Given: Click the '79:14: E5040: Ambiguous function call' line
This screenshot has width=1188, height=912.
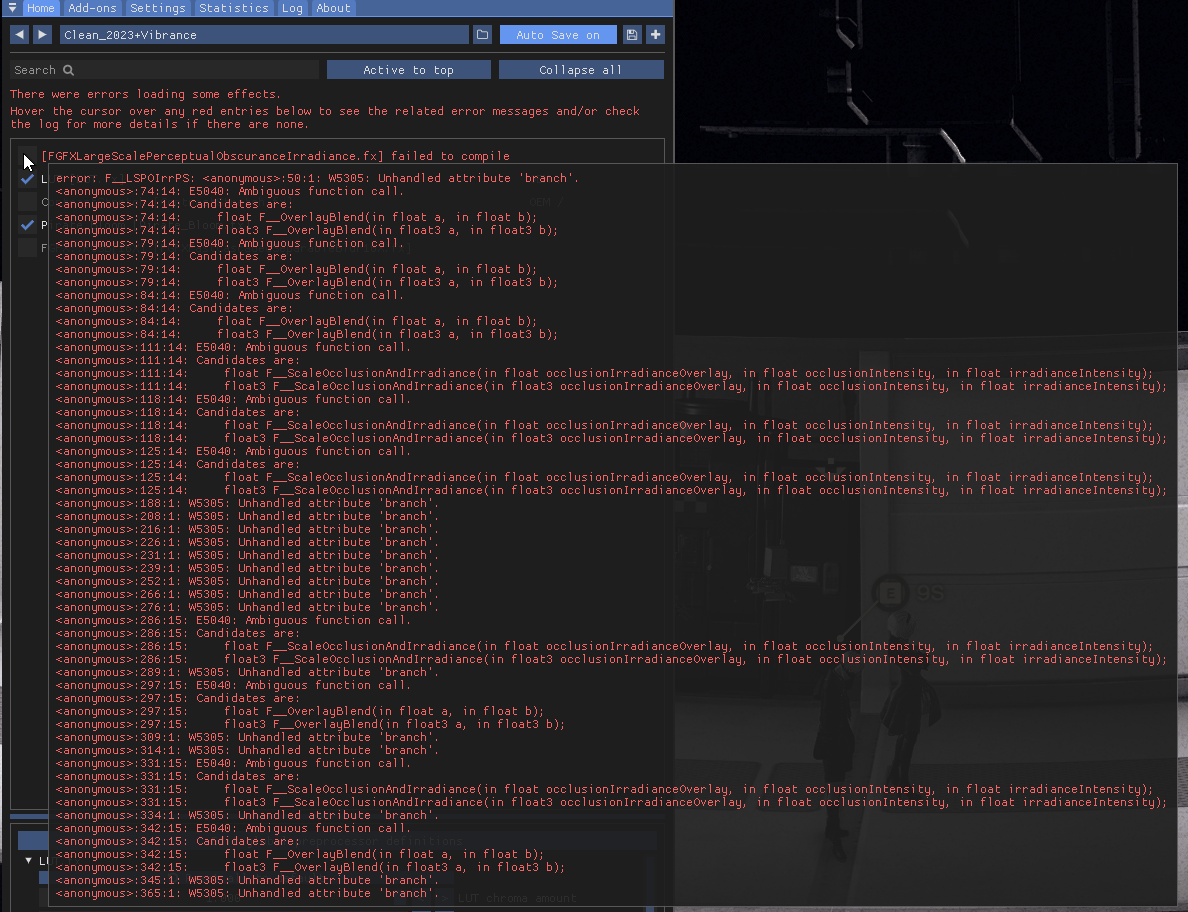Looking at the screenshot, I should (230, 243).
